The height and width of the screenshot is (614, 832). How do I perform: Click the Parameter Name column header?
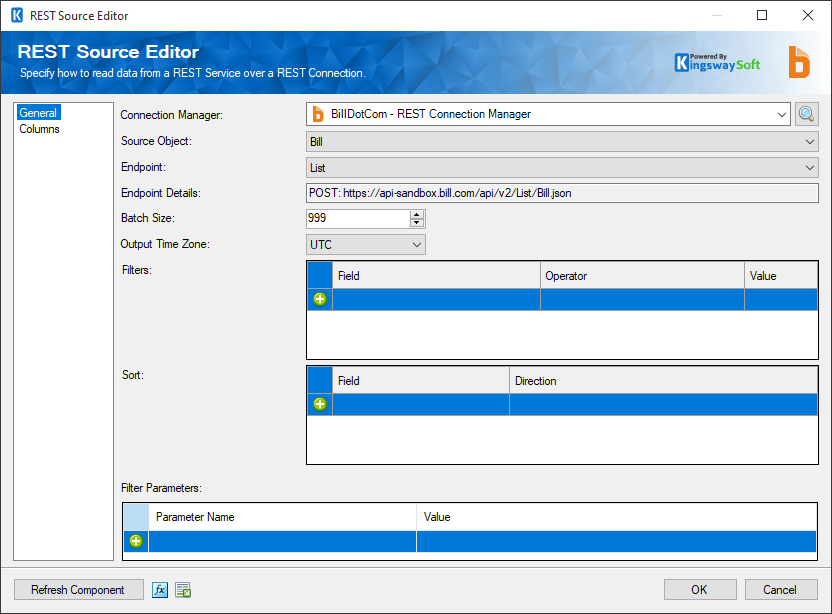[x=282, y=517]
